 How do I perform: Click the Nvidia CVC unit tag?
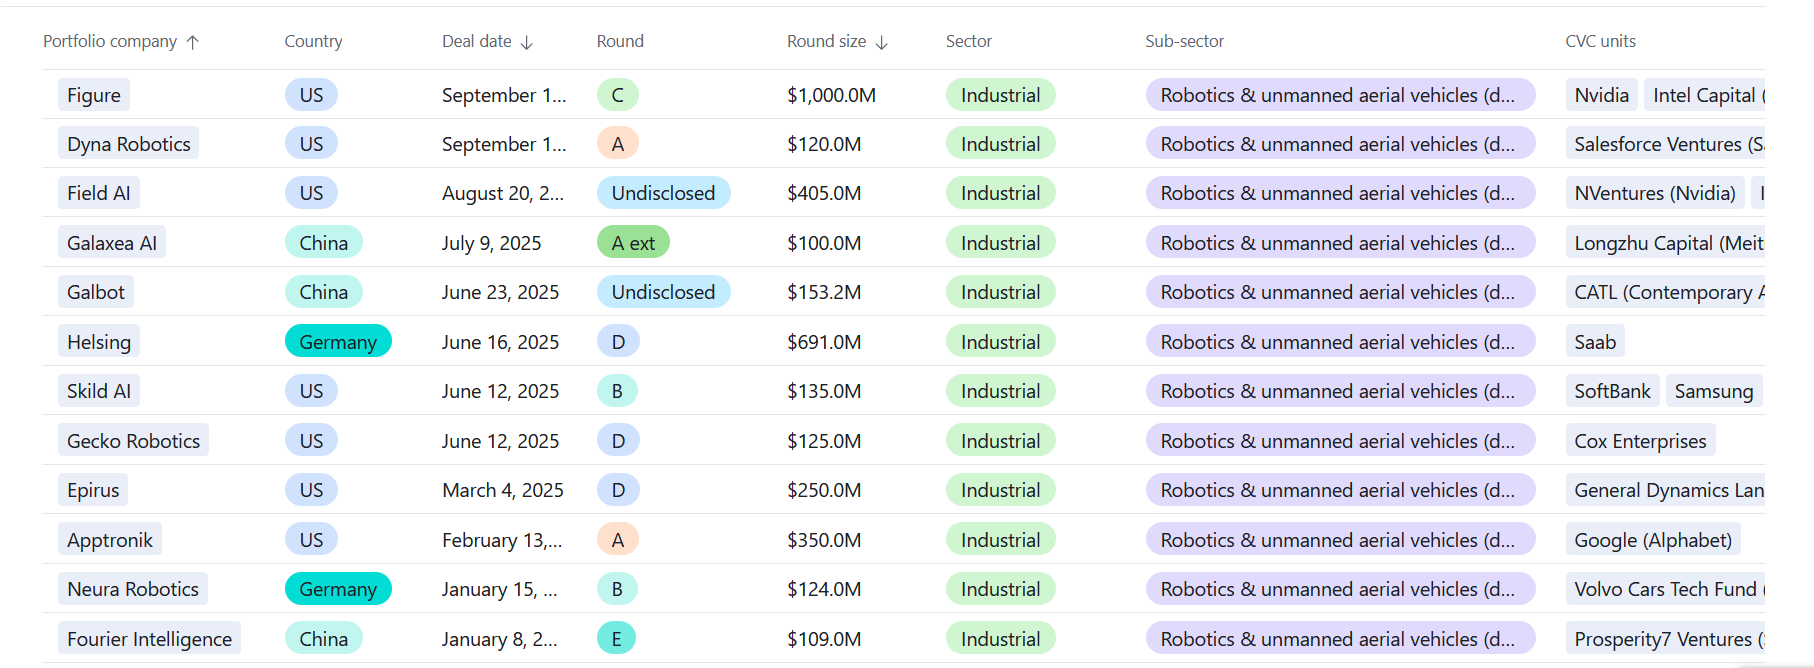tap(1601, 95)
